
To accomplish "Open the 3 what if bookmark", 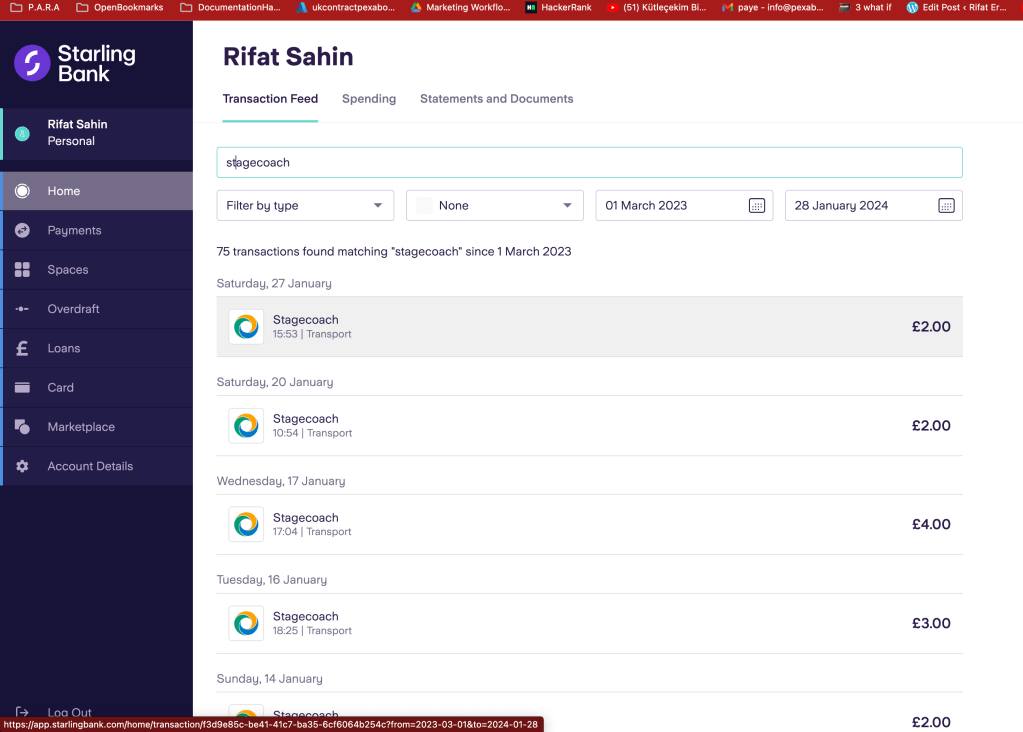I will [x=865, y=7].
